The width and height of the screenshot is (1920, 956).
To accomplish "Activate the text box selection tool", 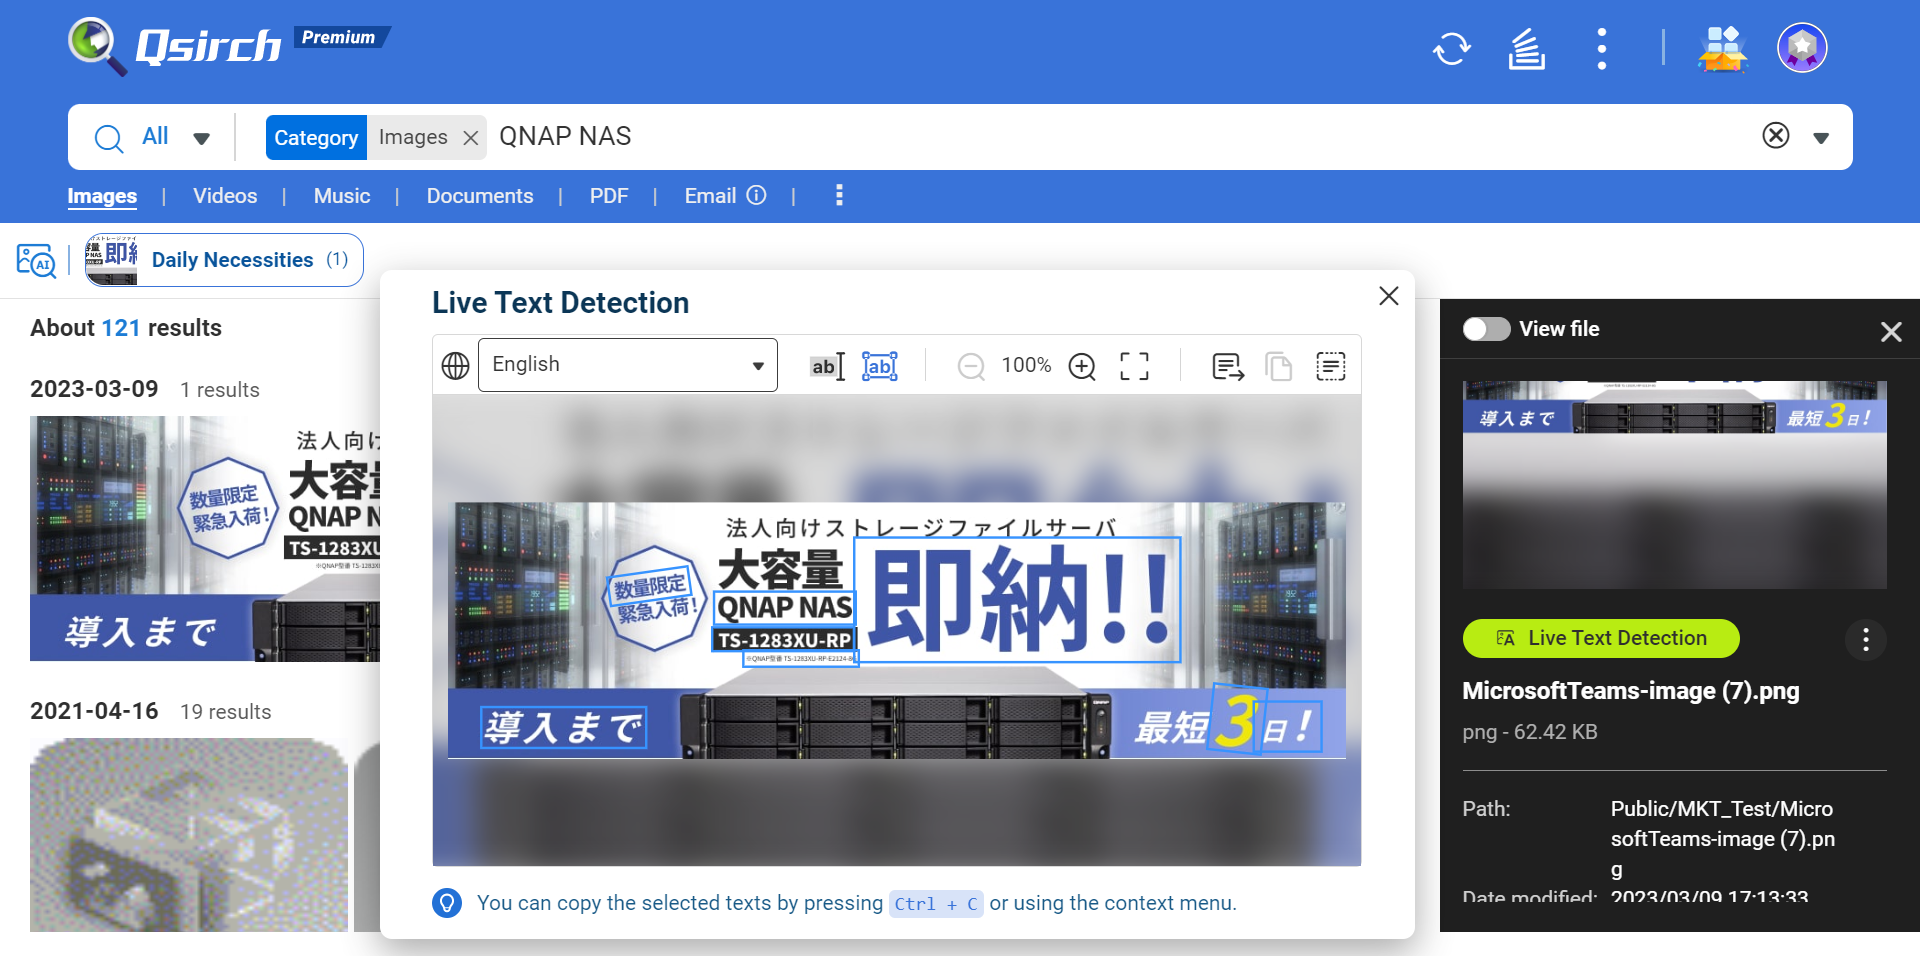I will (x=880, y=366).
